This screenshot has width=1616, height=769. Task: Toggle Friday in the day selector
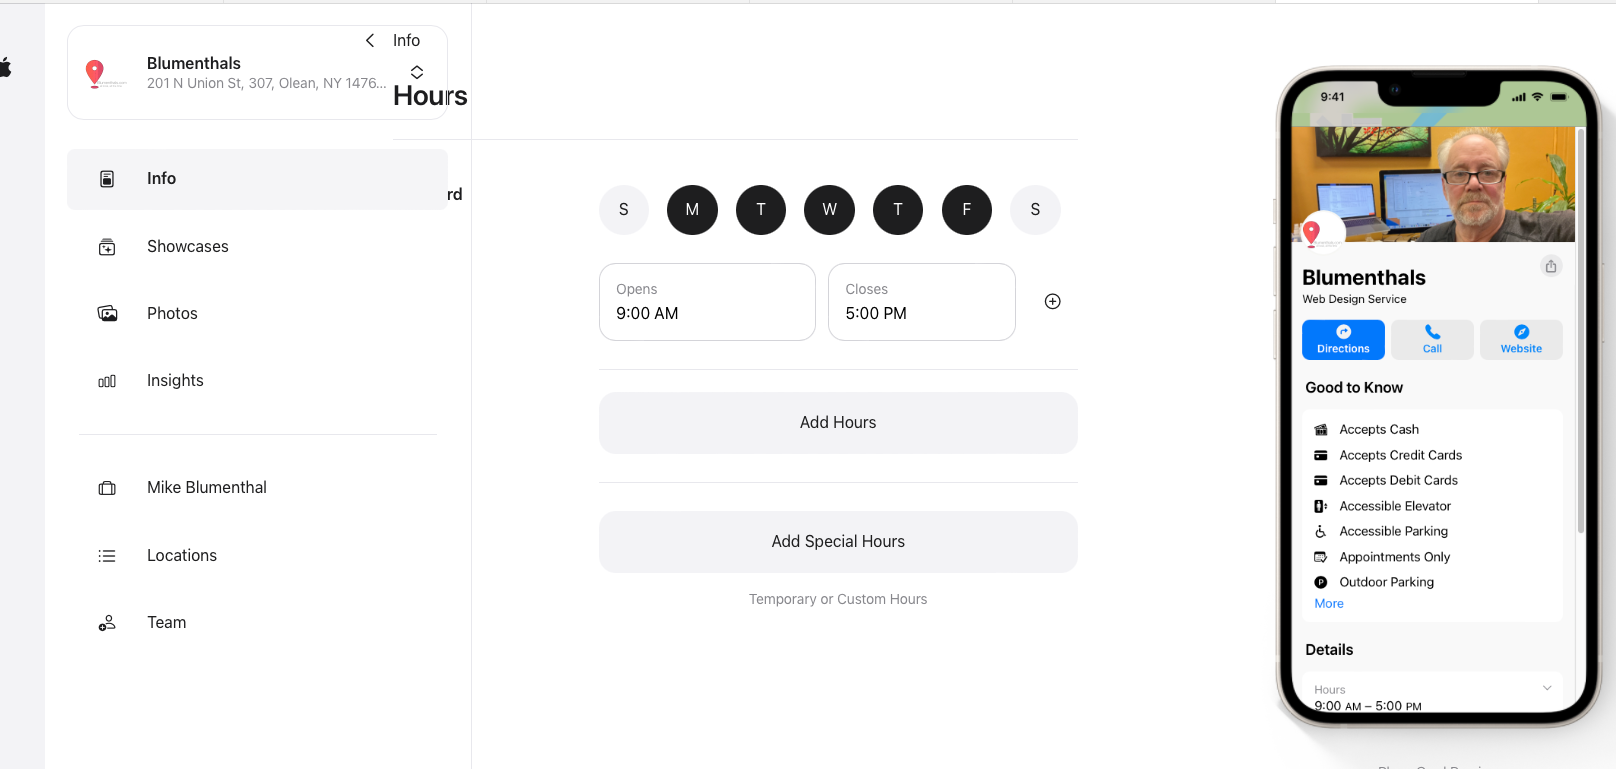[x=966, y=210]
